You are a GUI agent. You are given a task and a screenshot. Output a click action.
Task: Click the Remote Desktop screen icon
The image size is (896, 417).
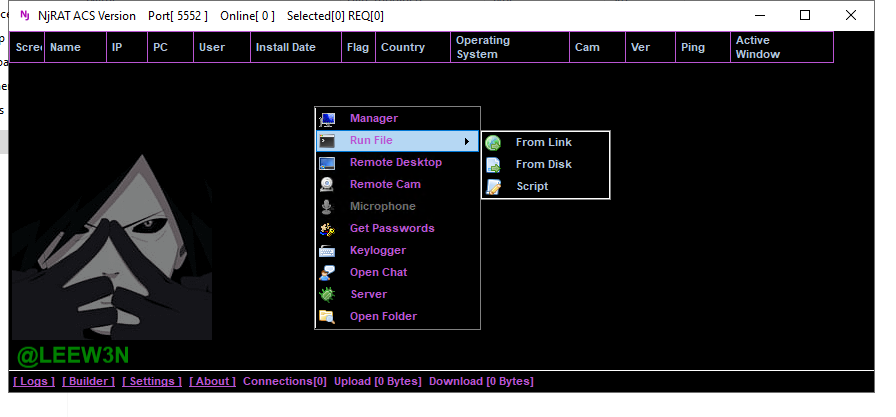(x=327, y=163)
